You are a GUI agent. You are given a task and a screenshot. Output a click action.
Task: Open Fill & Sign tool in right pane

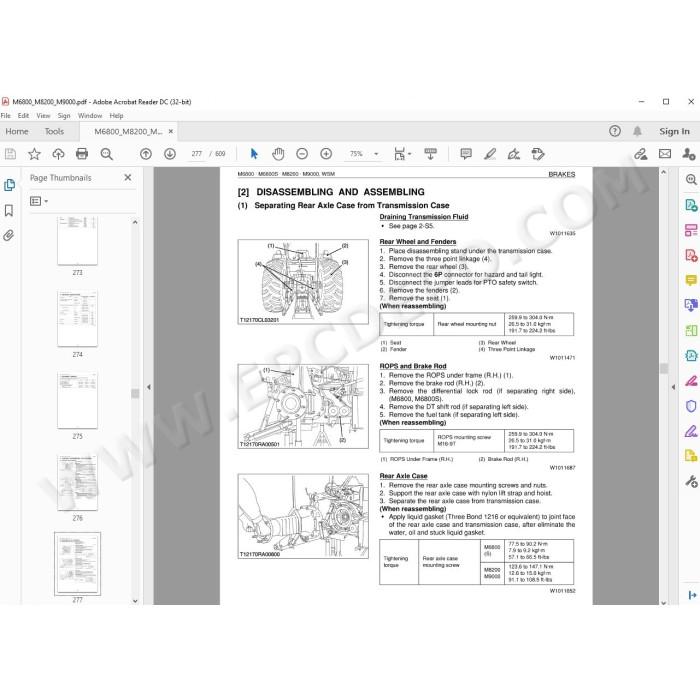point(691,431)
